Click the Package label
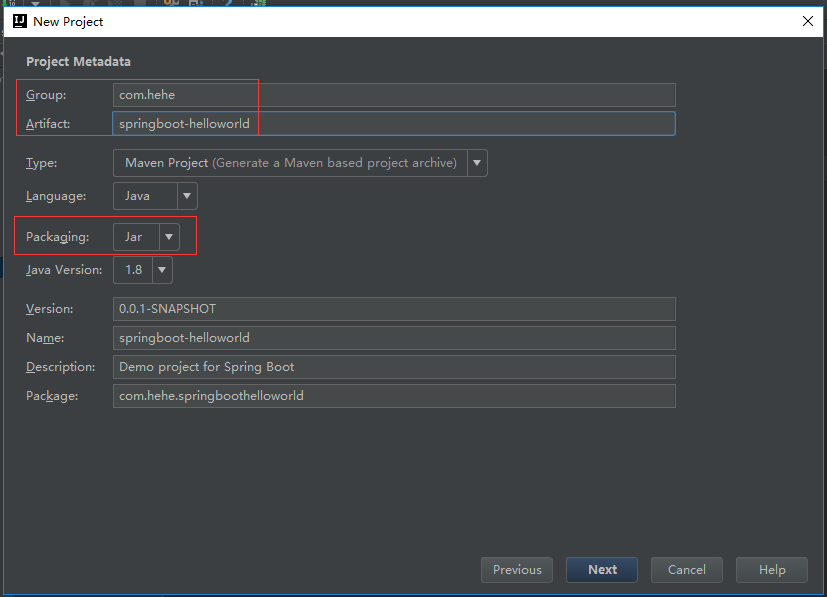 (x=52, y=396)
